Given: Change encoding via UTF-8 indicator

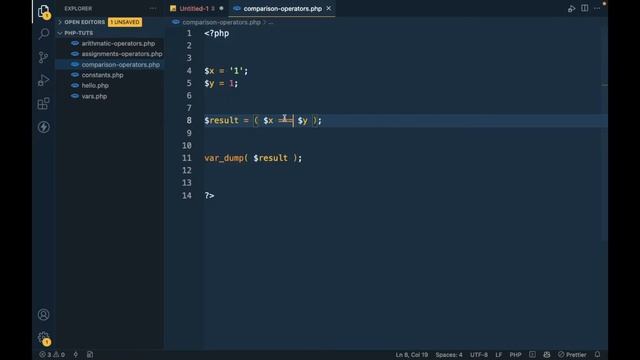Looking at the screenshot, I should click(x=478, y=355).
